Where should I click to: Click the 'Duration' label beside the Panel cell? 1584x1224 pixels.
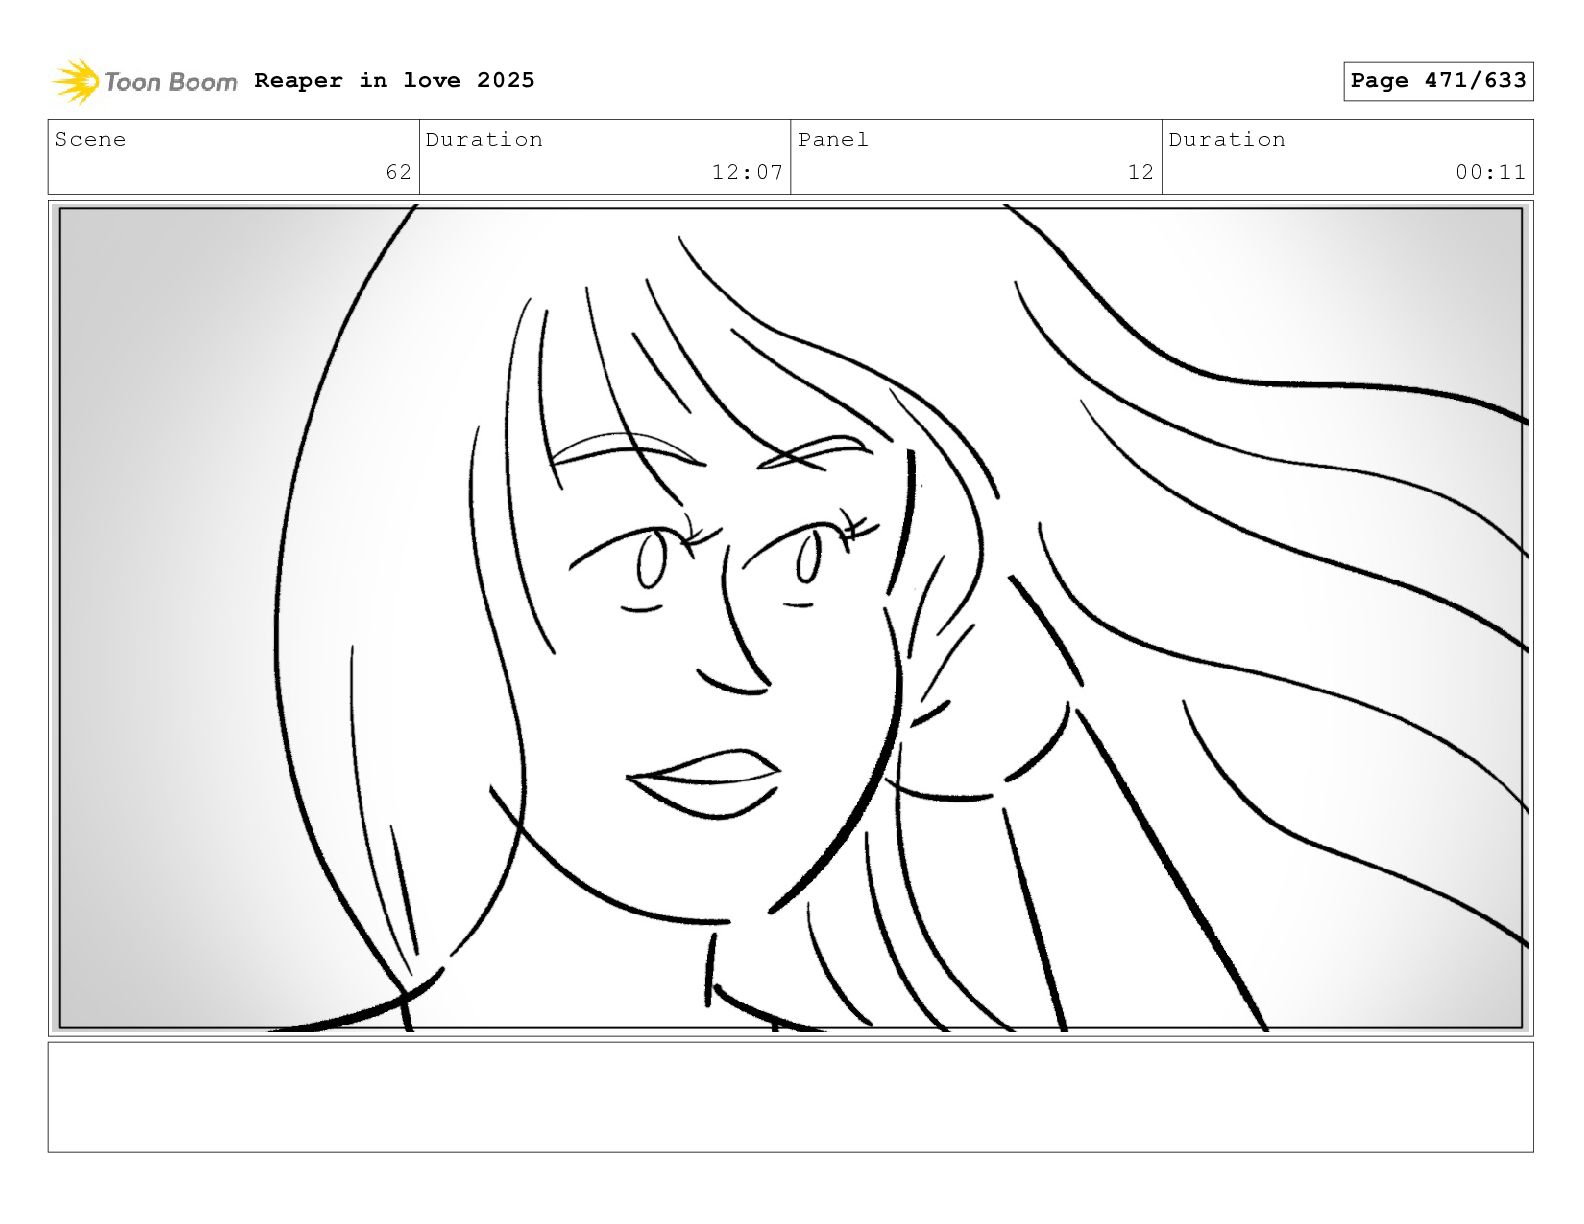coord(1227,140)
